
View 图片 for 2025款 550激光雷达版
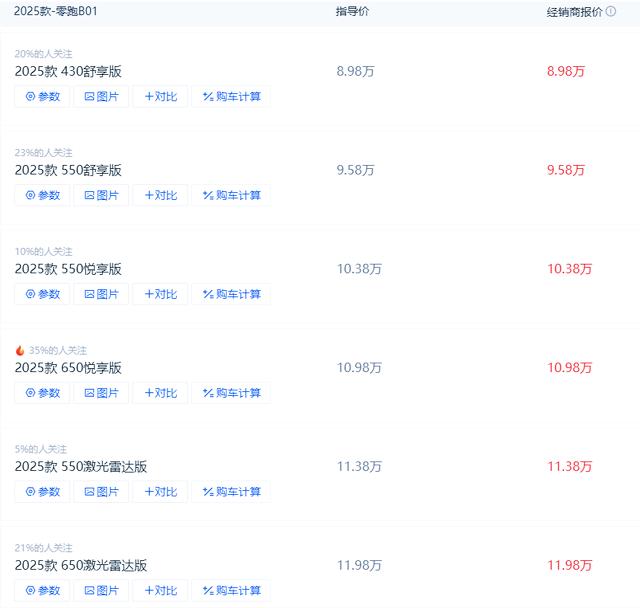click(x=101, y=491)
